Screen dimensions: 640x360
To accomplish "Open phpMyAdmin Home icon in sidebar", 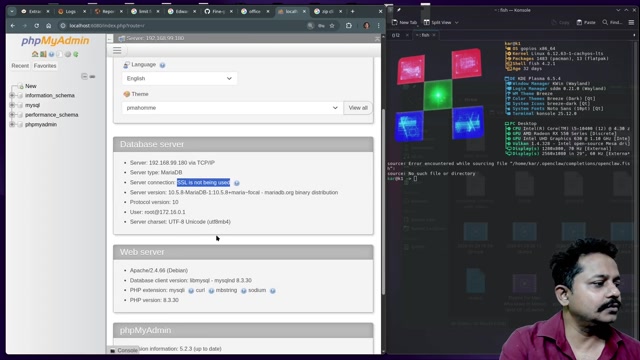I will point(35,54).
